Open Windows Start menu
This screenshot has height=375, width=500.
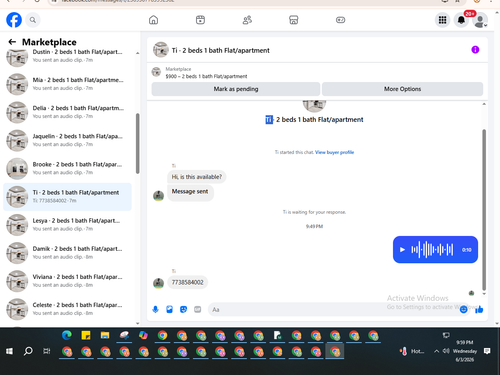pos(9,351)
